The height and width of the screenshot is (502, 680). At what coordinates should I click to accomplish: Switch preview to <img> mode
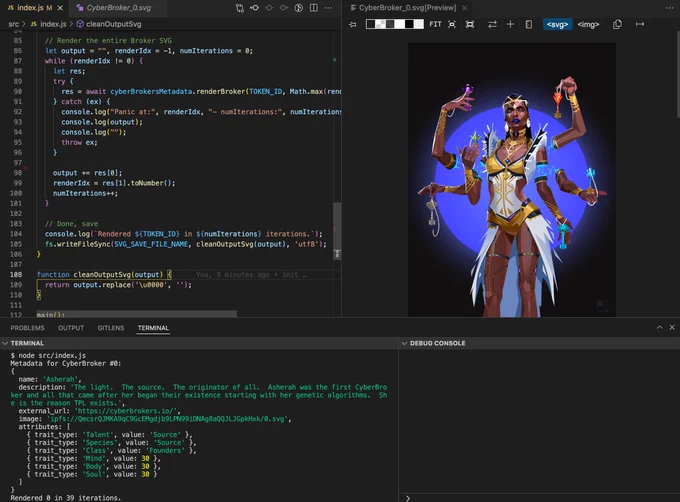click(588, 24)
